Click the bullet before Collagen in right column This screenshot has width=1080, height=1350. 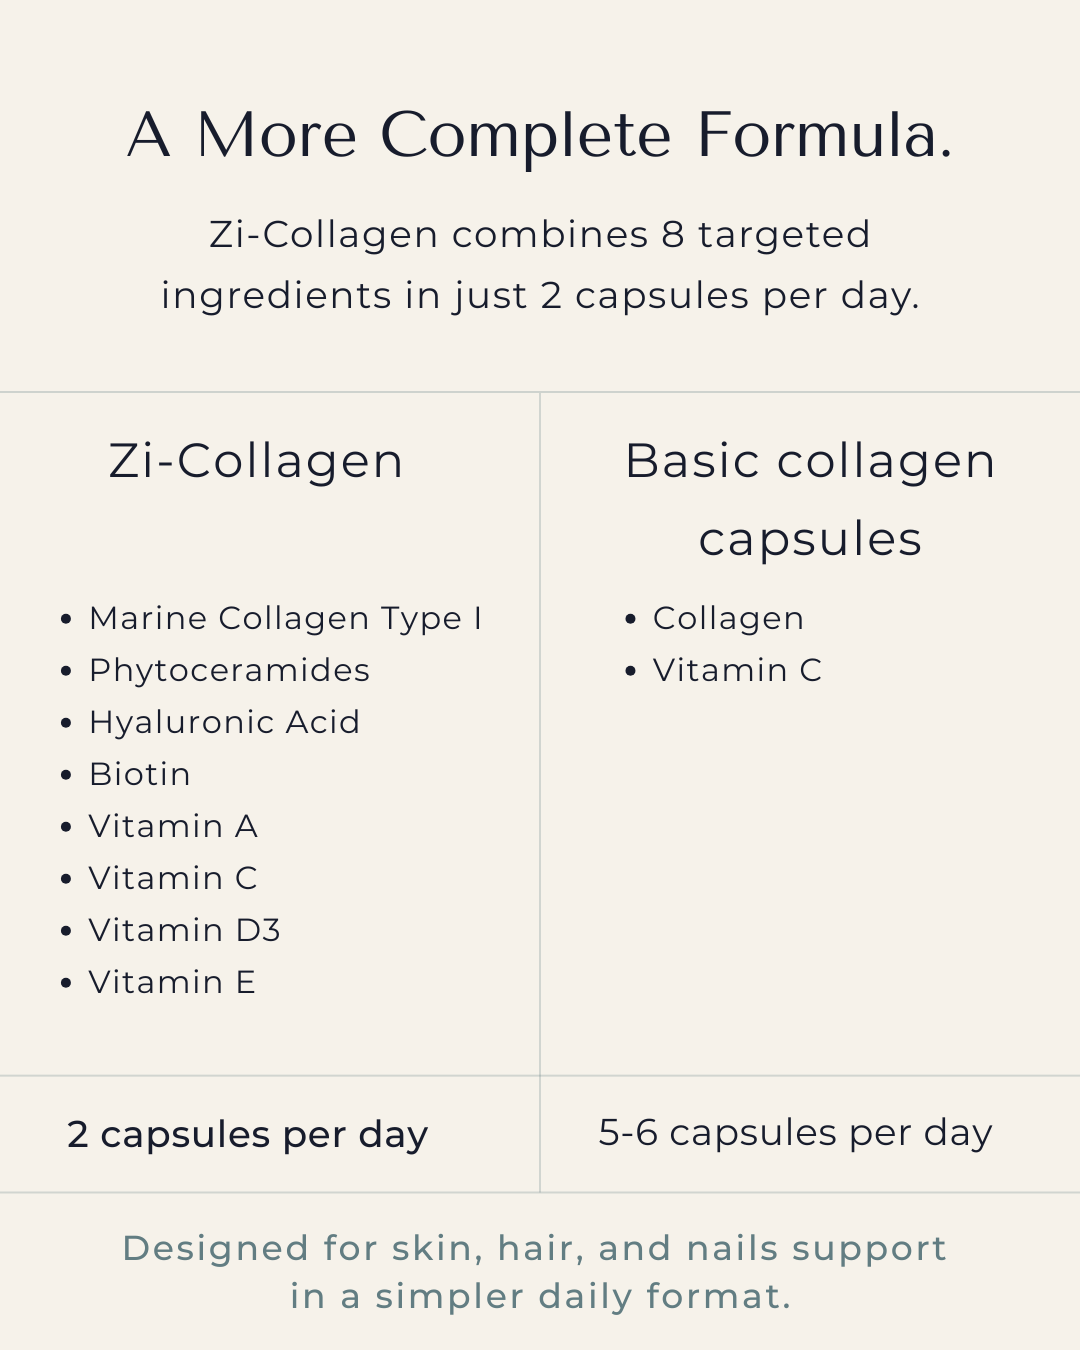pos(630,619)
